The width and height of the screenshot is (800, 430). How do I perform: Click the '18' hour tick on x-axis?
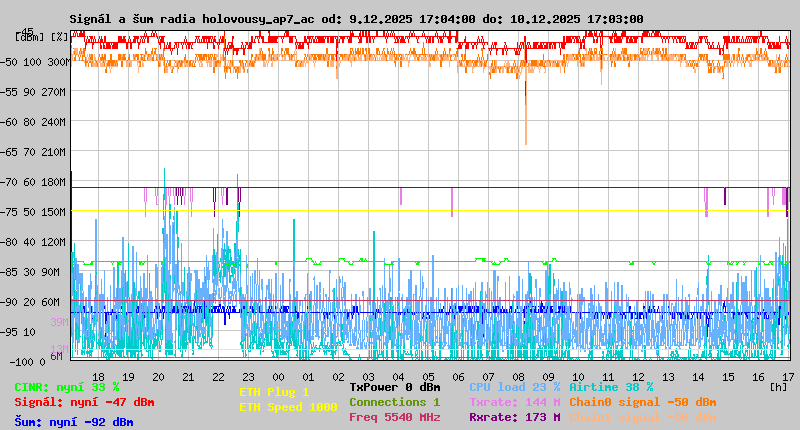98,377
